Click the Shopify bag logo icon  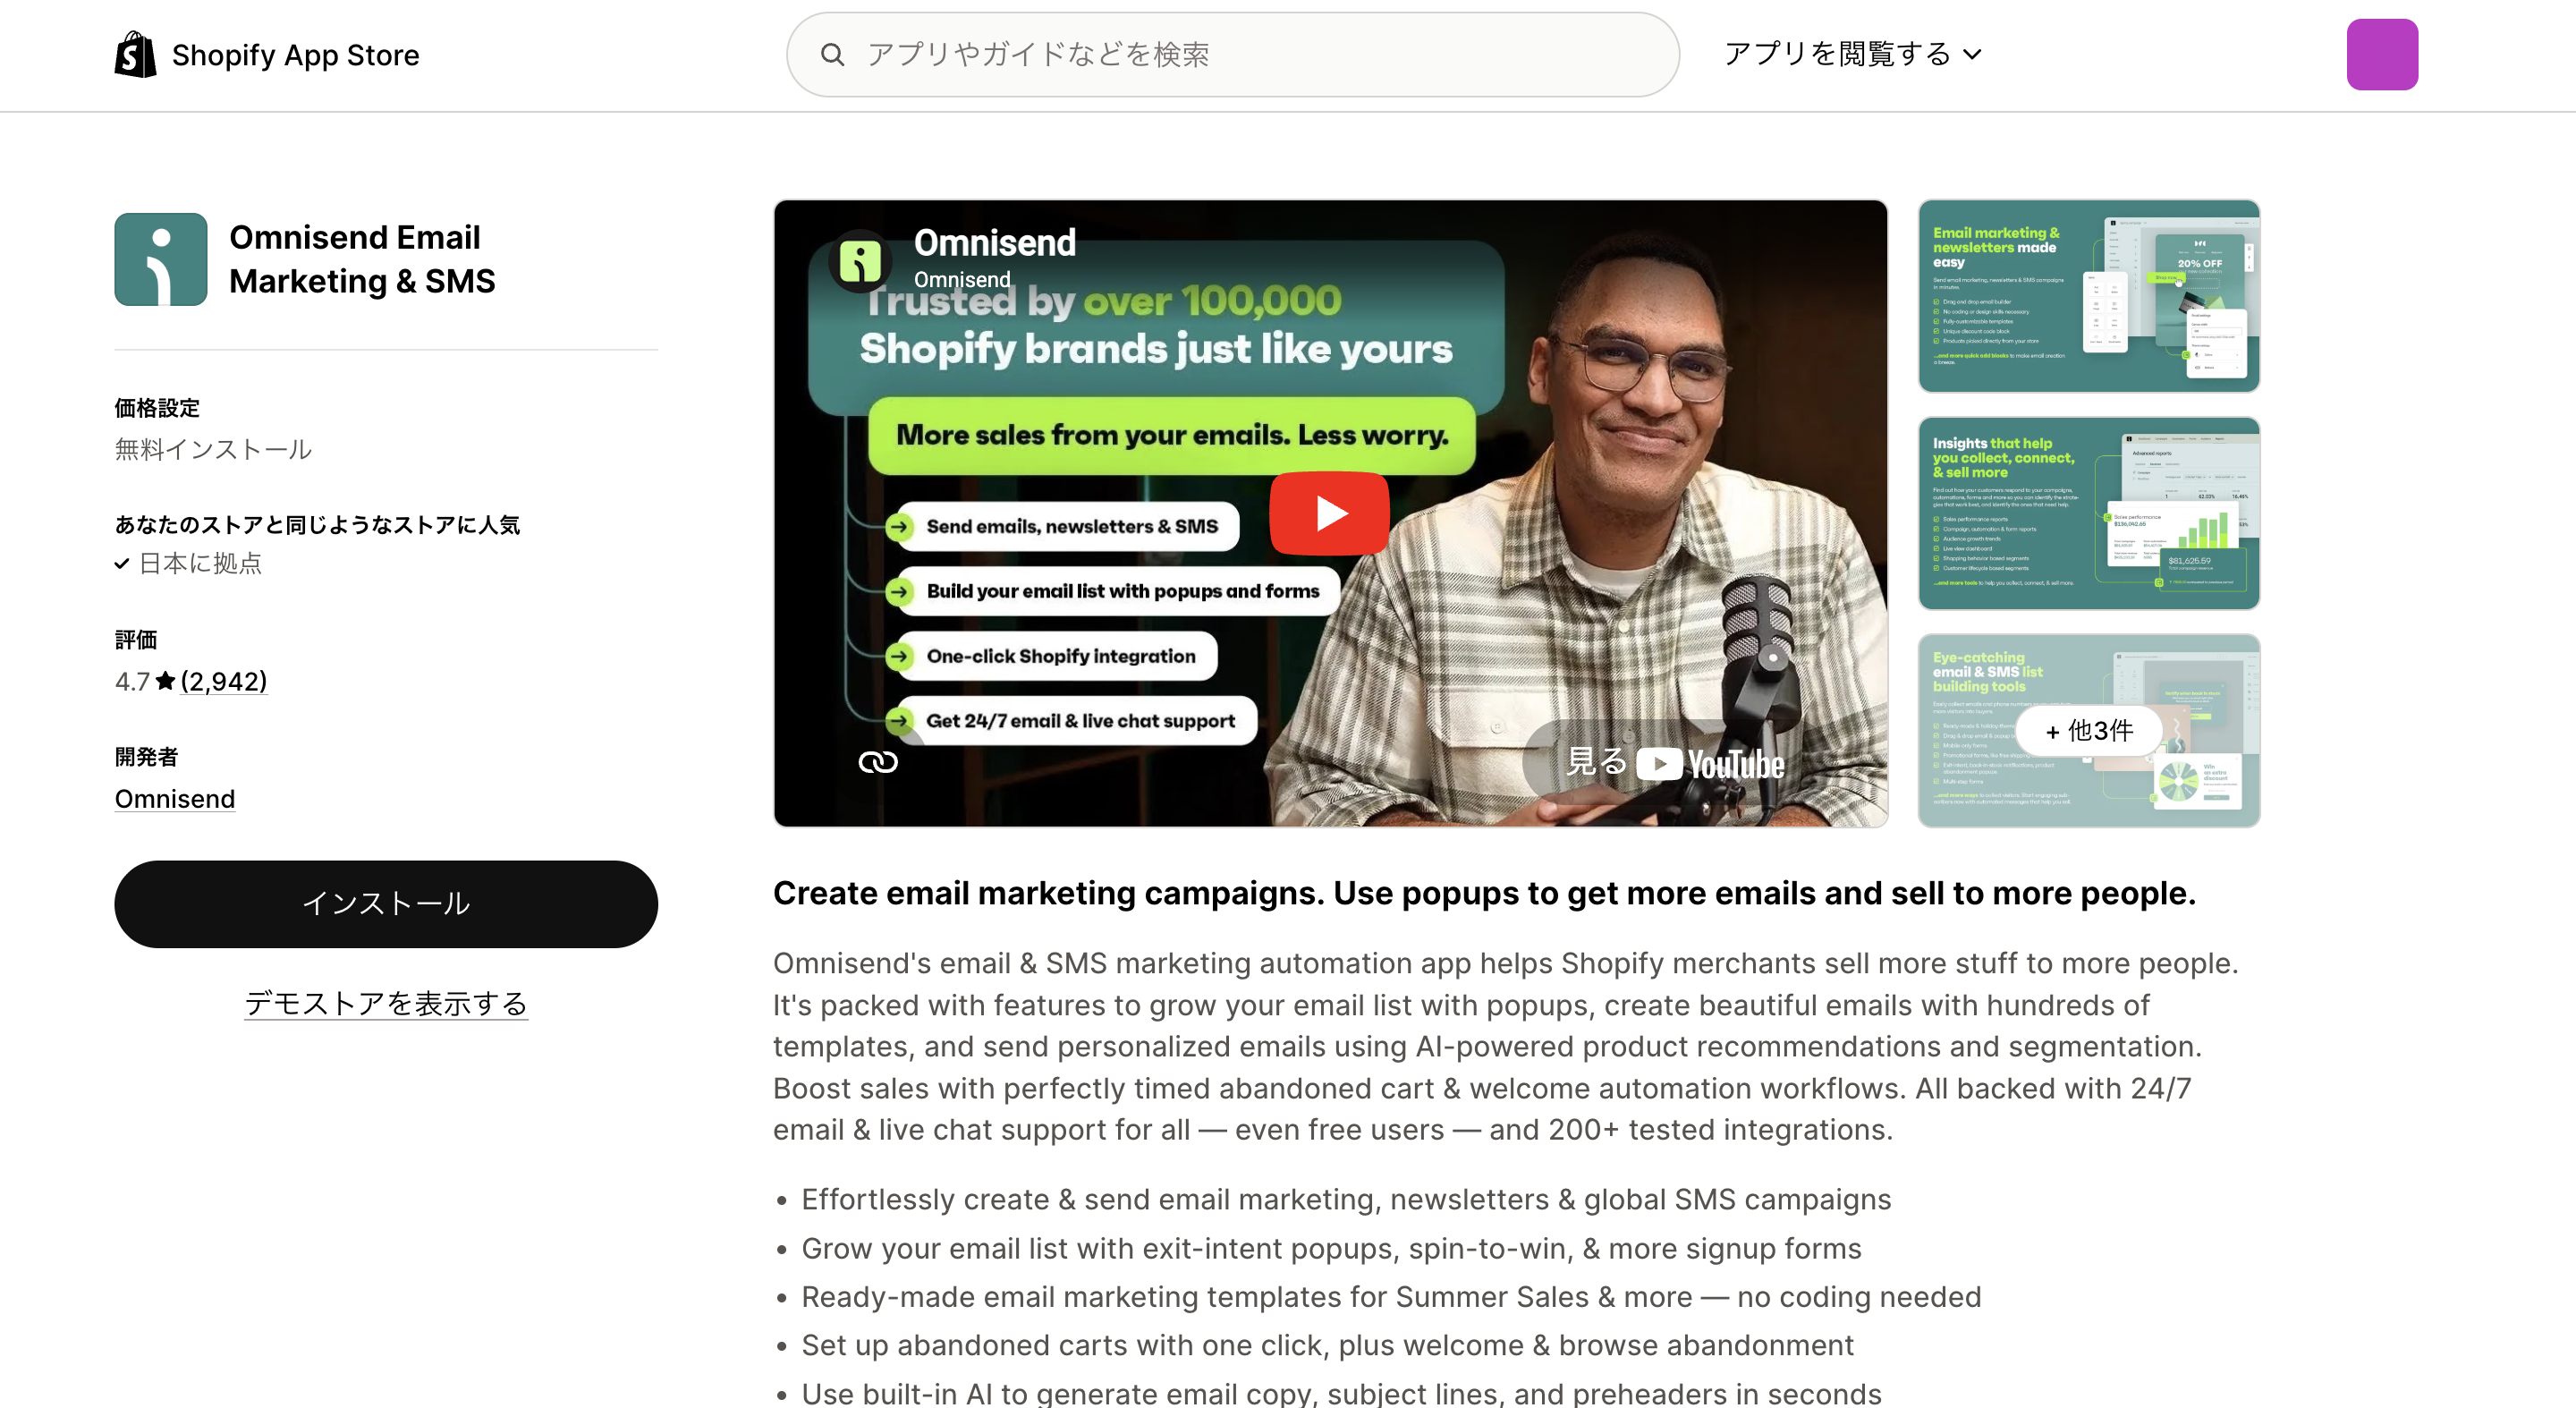(136, 54)
